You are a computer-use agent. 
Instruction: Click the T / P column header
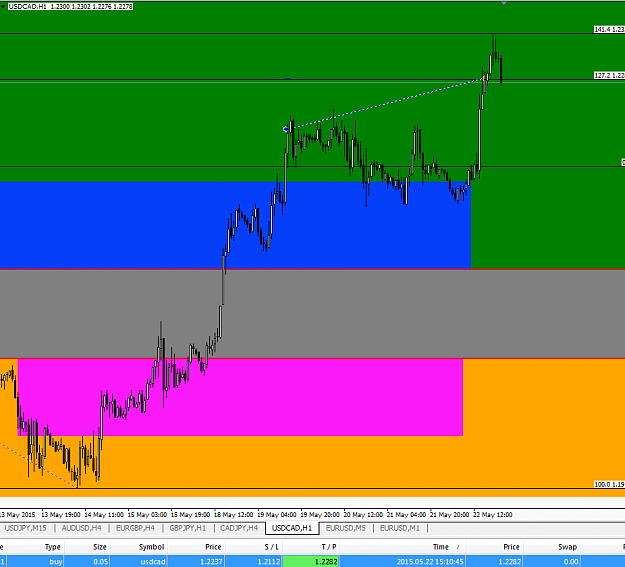pyautogui.click(x=329, y=547)
